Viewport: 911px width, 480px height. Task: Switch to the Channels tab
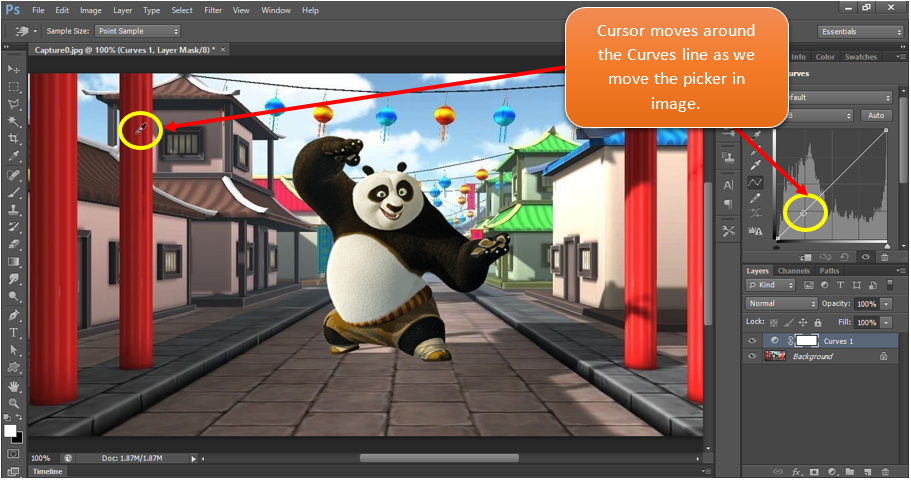pos(793,271)
